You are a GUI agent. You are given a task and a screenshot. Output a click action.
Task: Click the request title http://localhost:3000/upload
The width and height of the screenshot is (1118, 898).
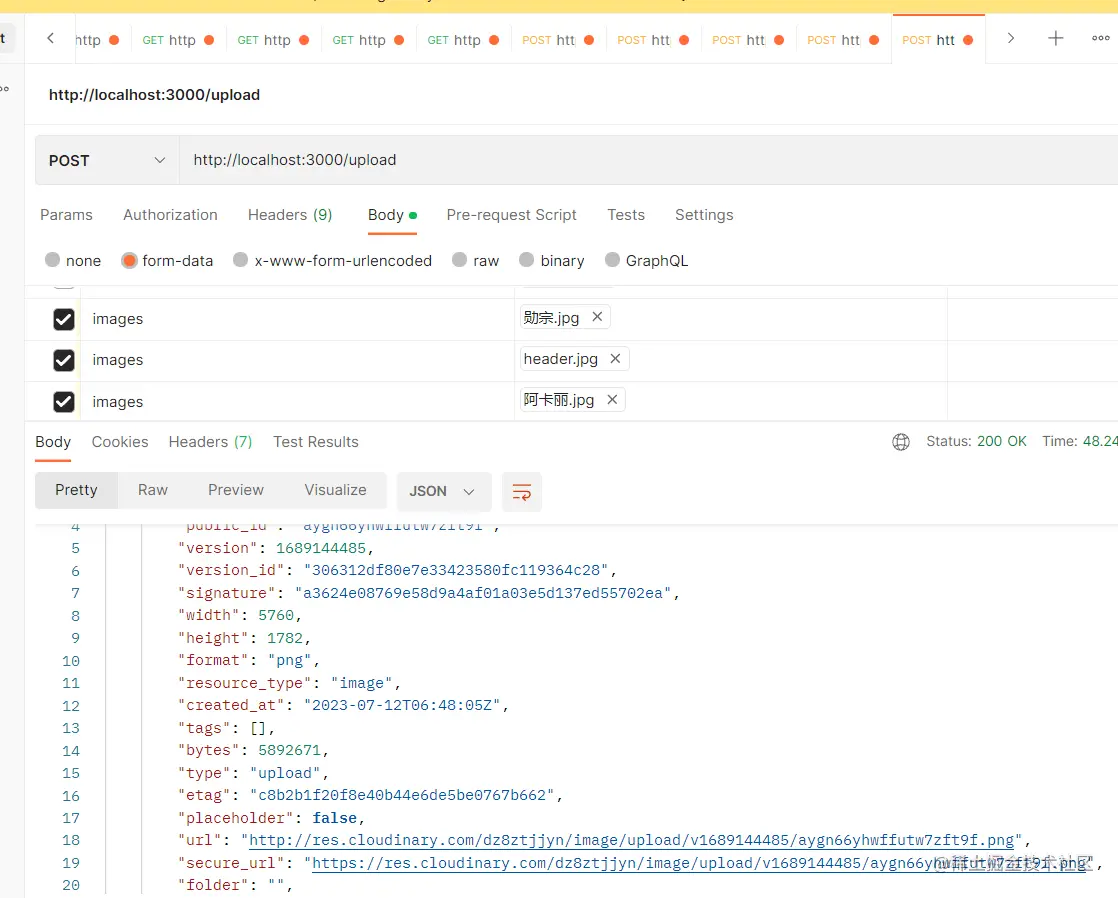[x=154, y=95]
